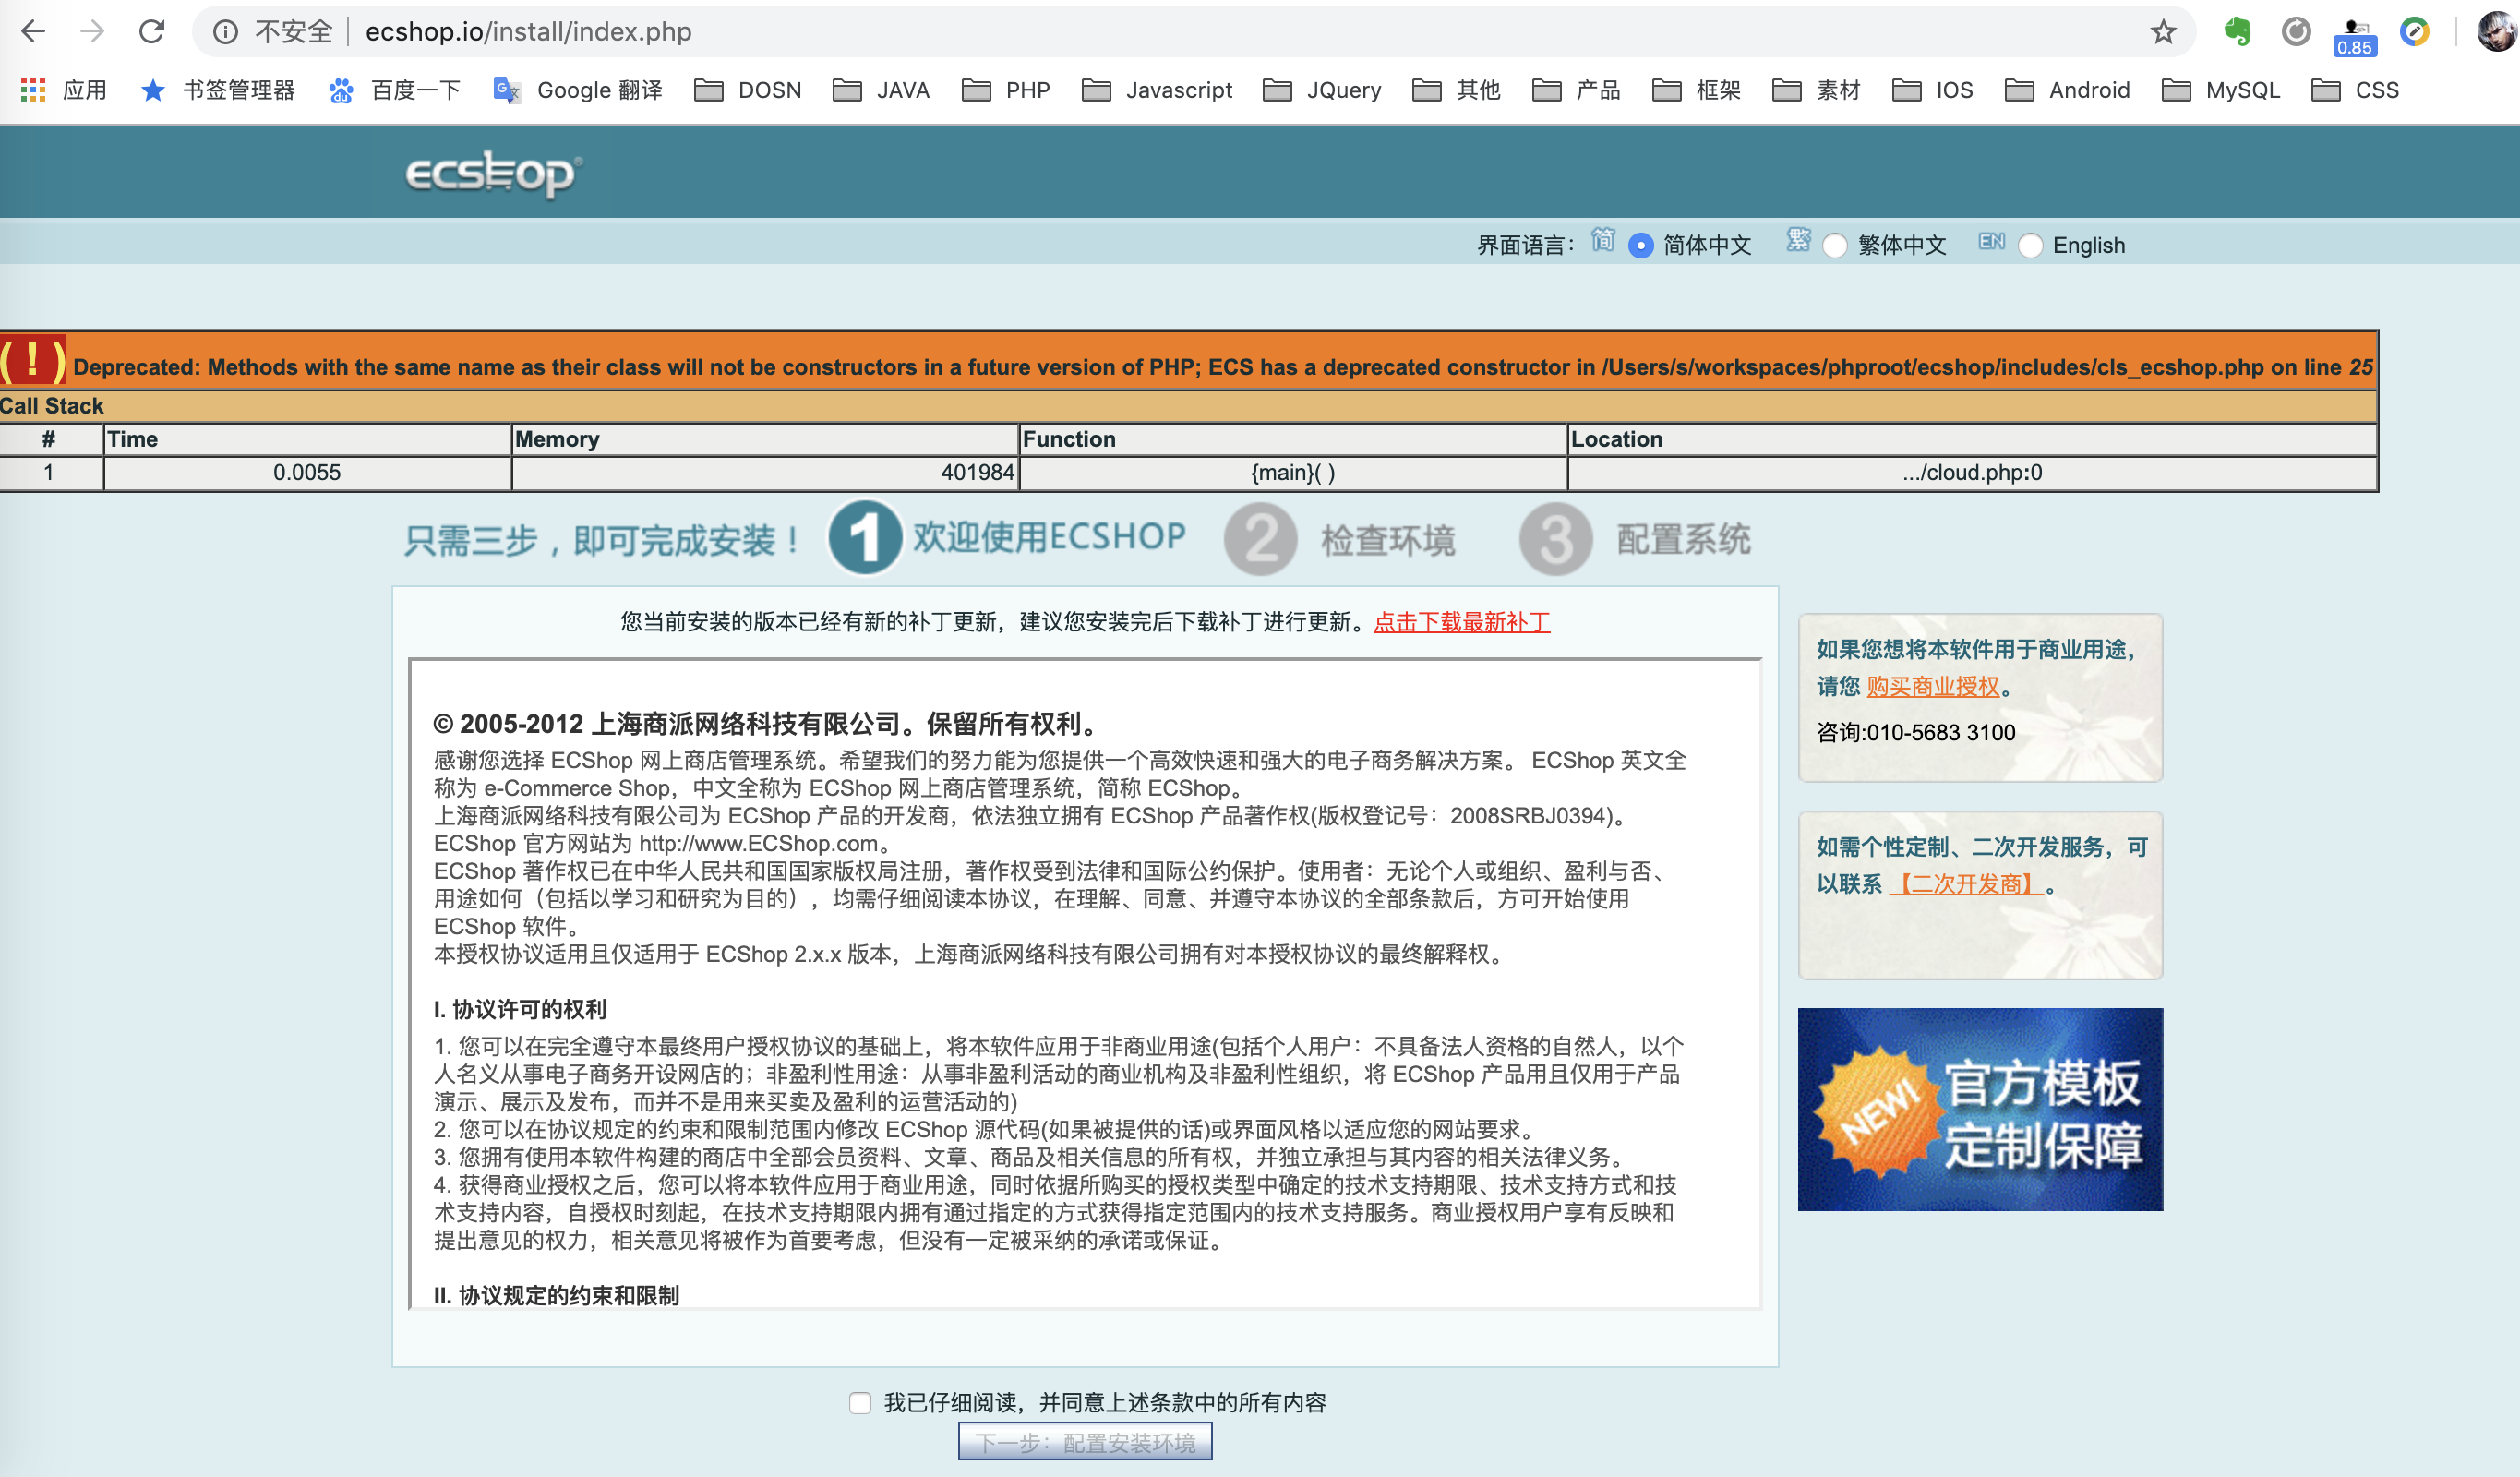Select the 简体中文 language radio
The width and height of the screenshot is (2520, 1477).
1640,246
